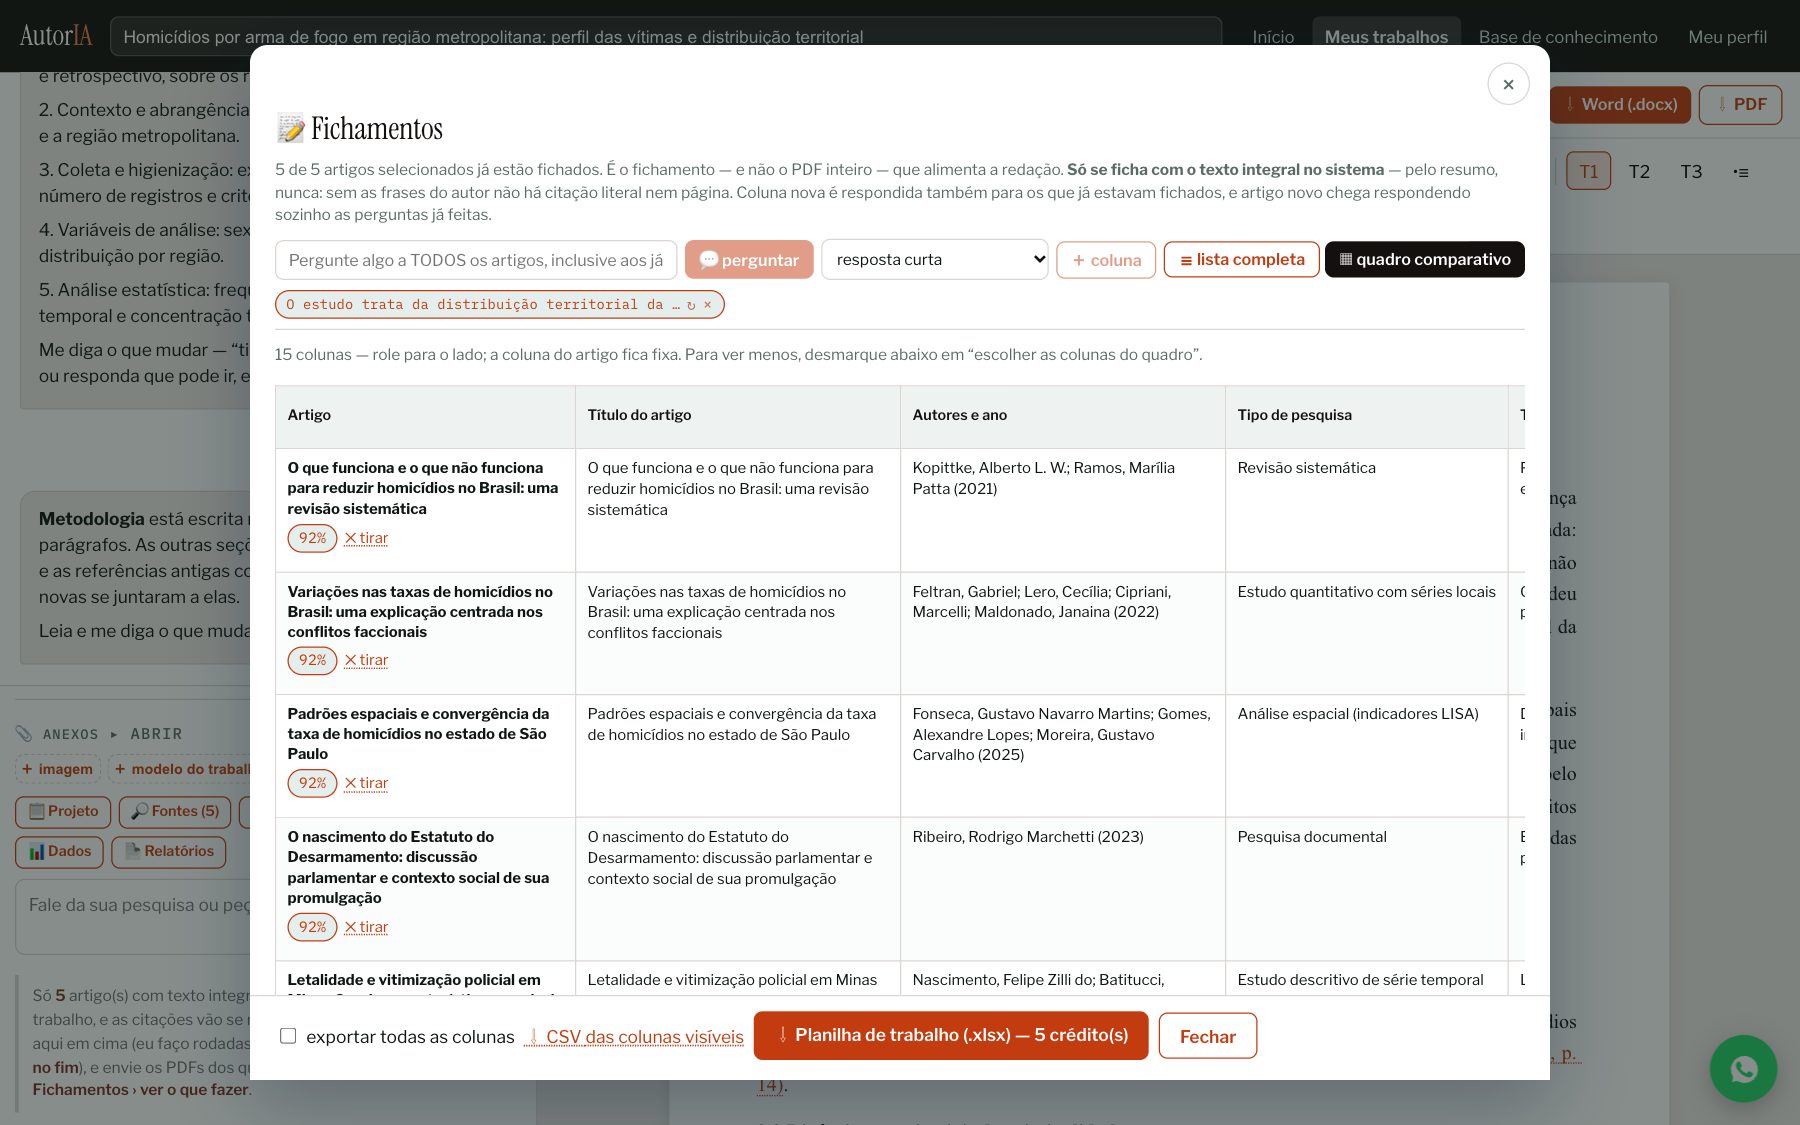Open Base de conhecimento tab

click(1568, 37)
